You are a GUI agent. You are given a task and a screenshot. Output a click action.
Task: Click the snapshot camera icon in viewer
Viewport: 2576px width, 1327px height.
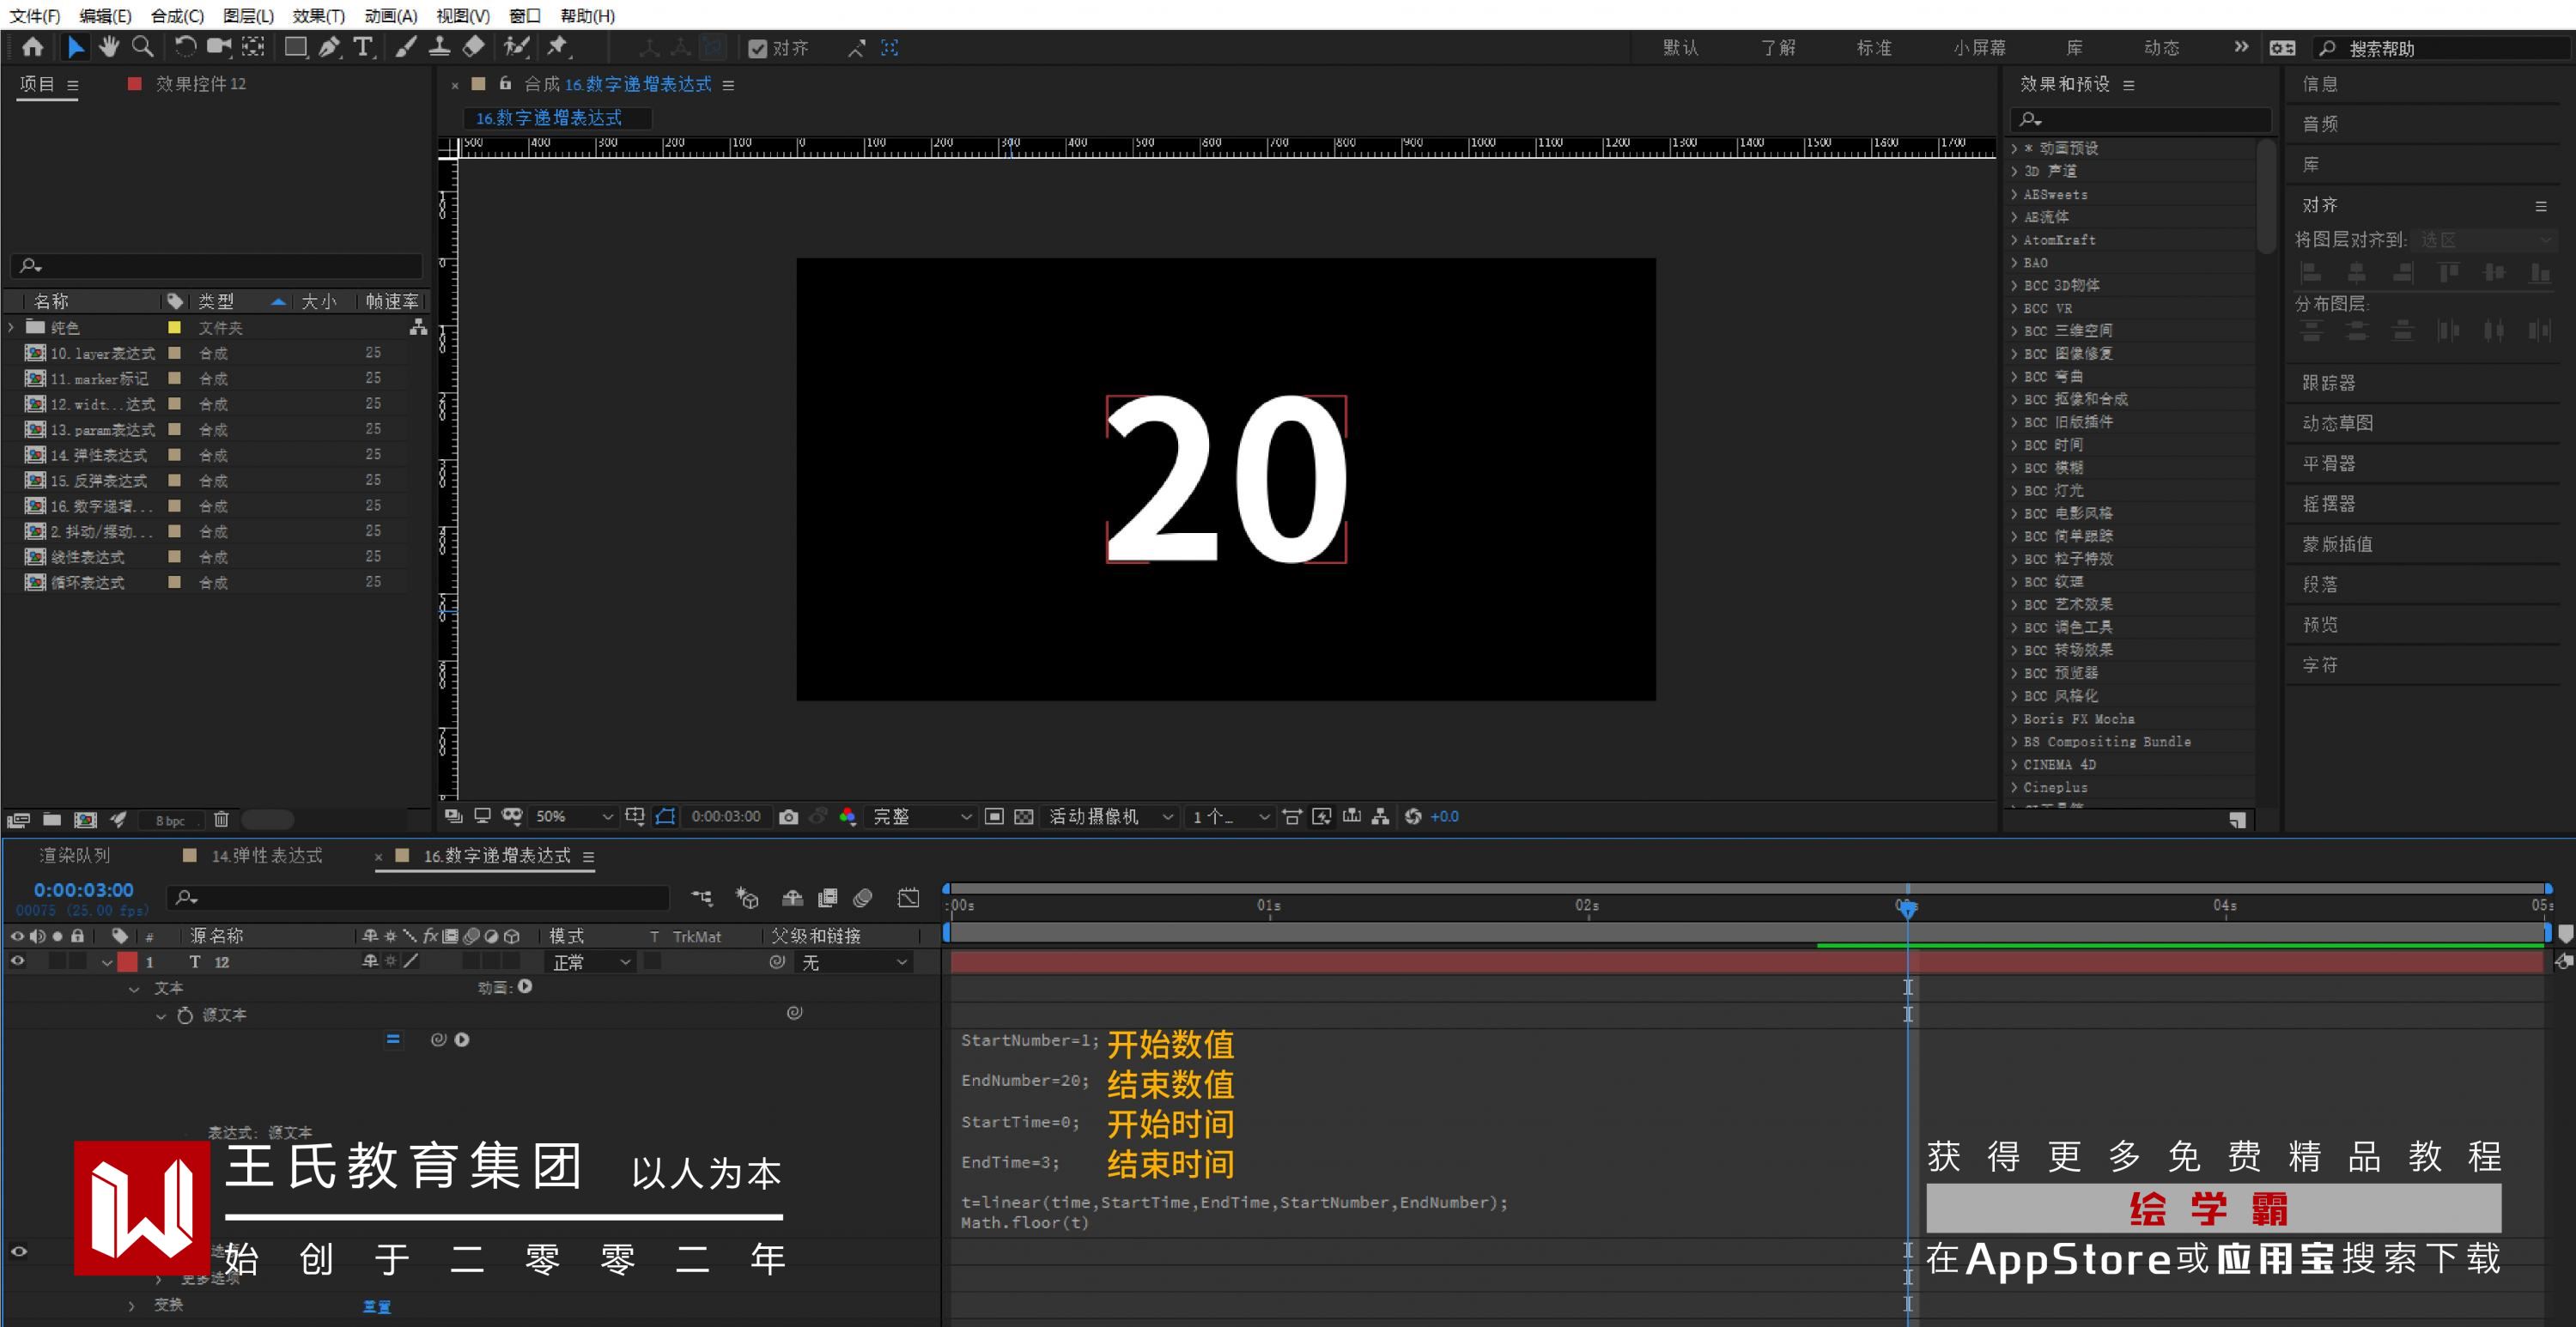[x=788, y=817]
